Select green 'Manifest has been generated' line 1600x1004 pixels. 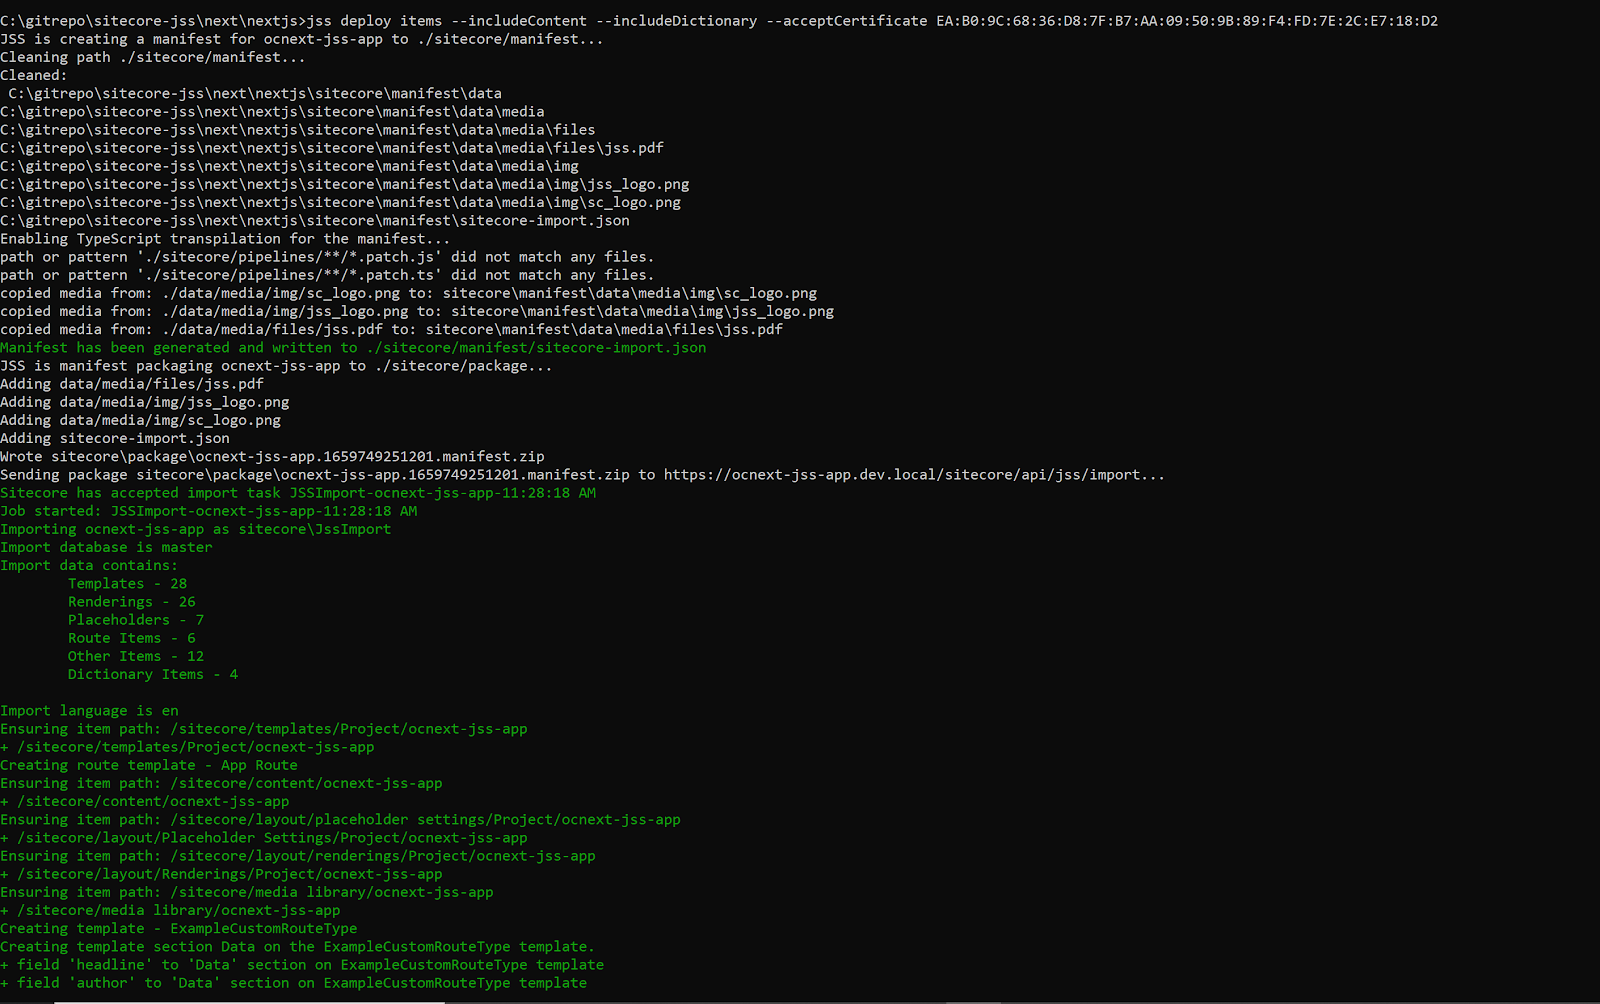pos(353,348)
